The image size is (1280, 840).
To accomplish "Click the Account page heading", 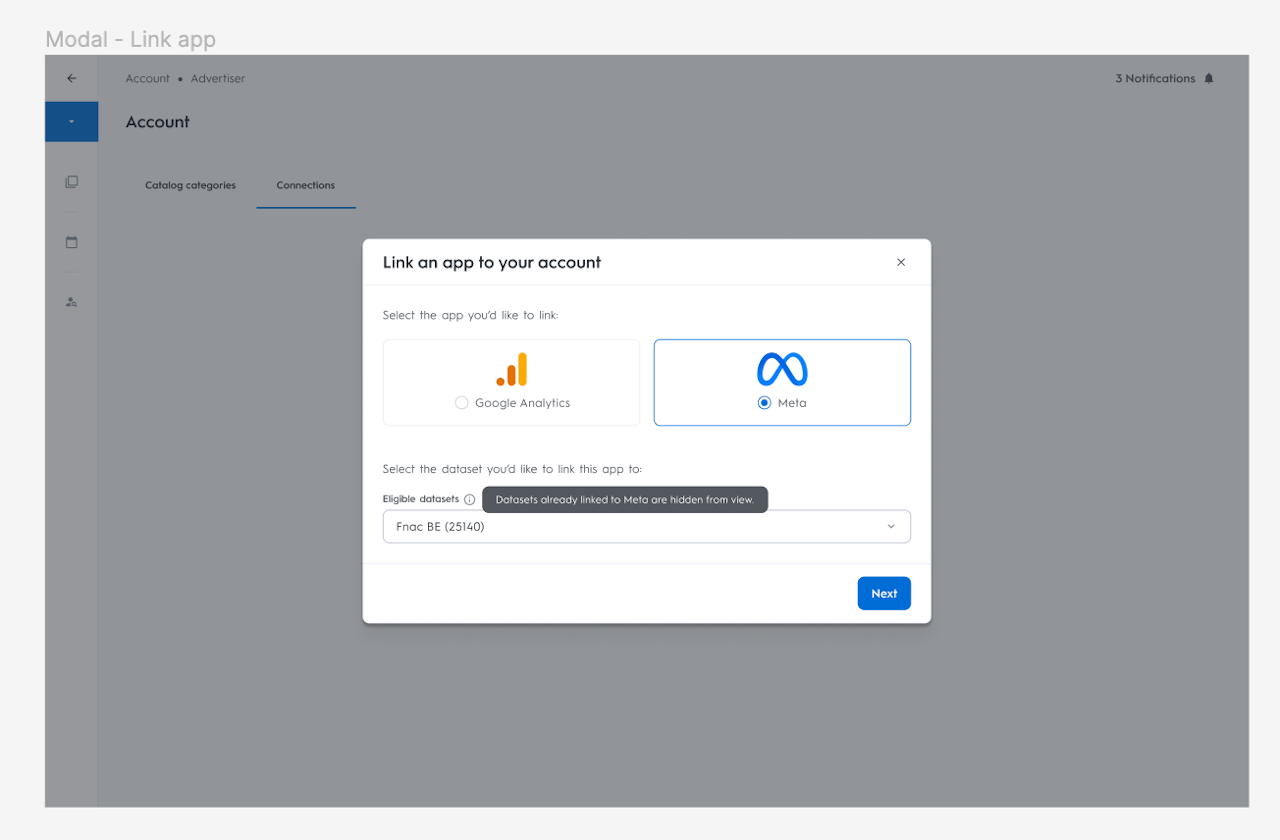I will point(158,122).
